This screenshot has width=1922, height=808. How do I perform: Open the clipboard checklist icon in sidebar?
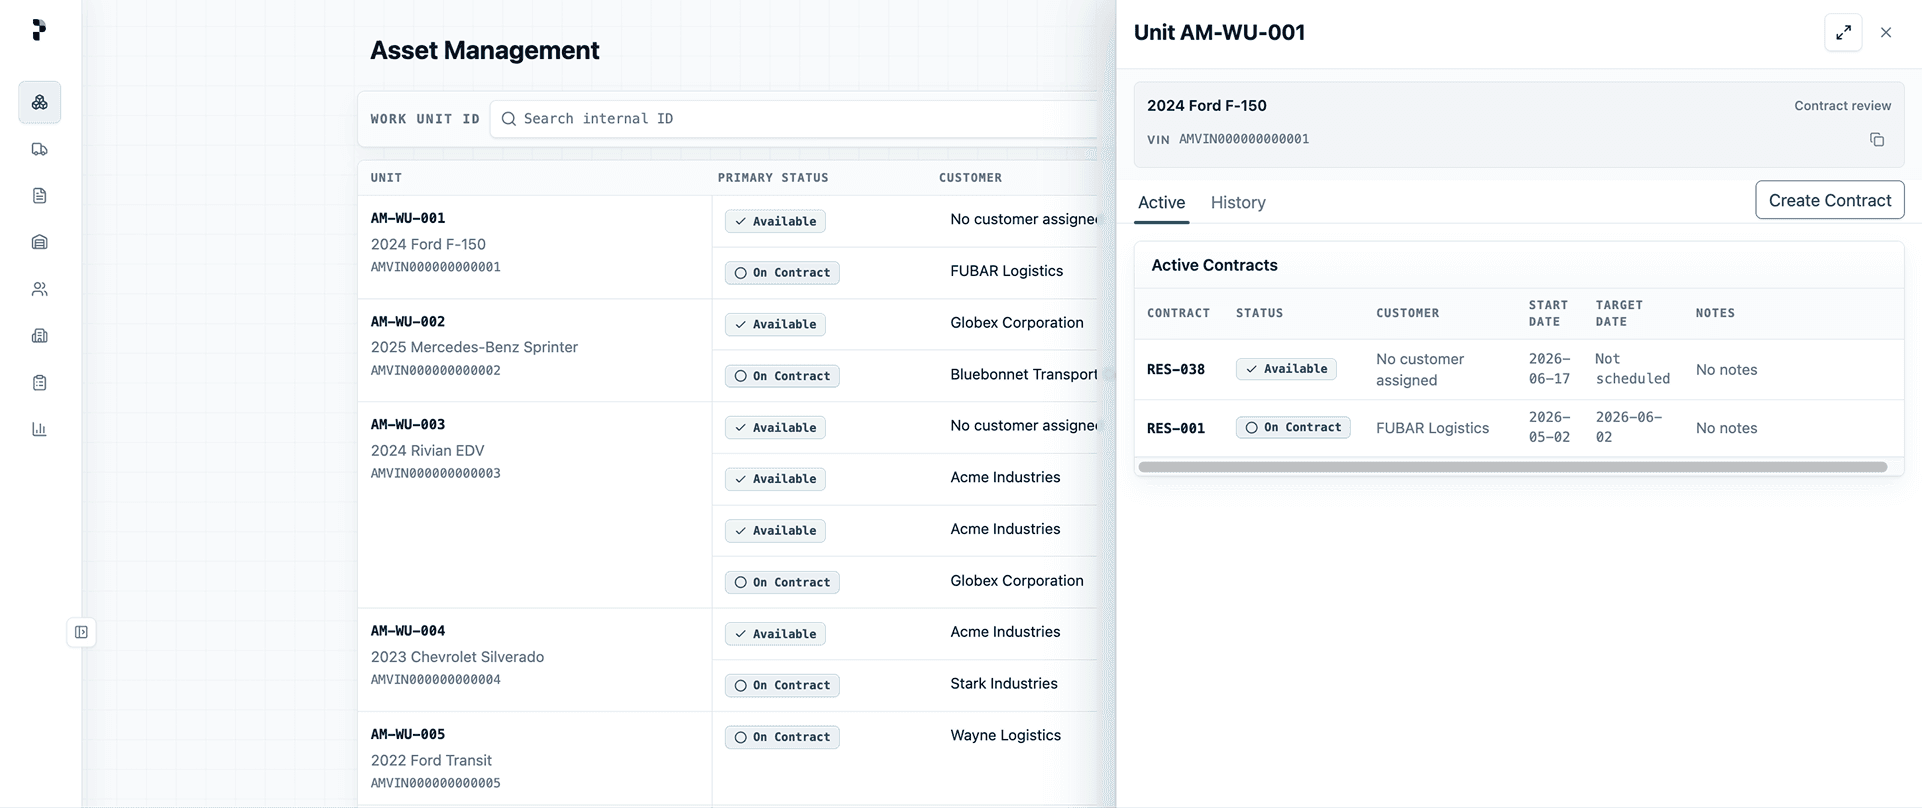click(40, 383)
